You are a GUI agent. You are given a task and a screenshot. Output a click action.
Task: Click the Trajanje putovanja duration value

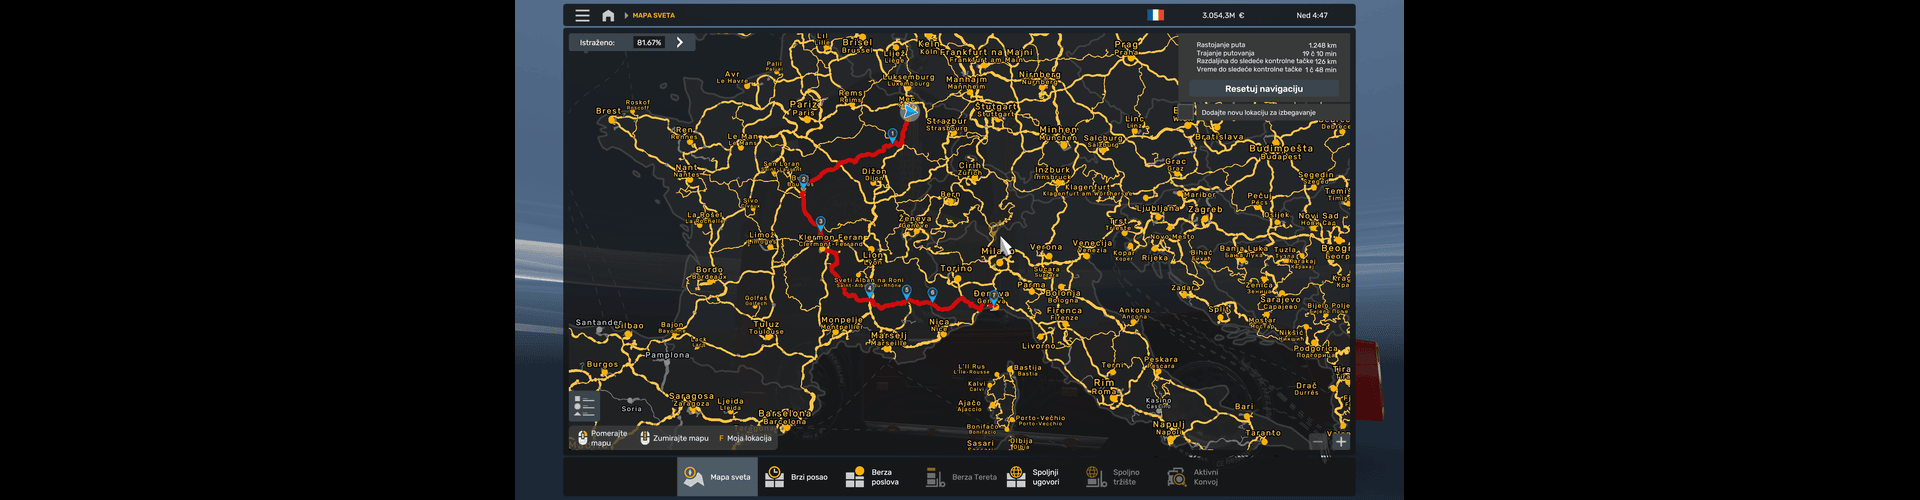click(1319, 53)
